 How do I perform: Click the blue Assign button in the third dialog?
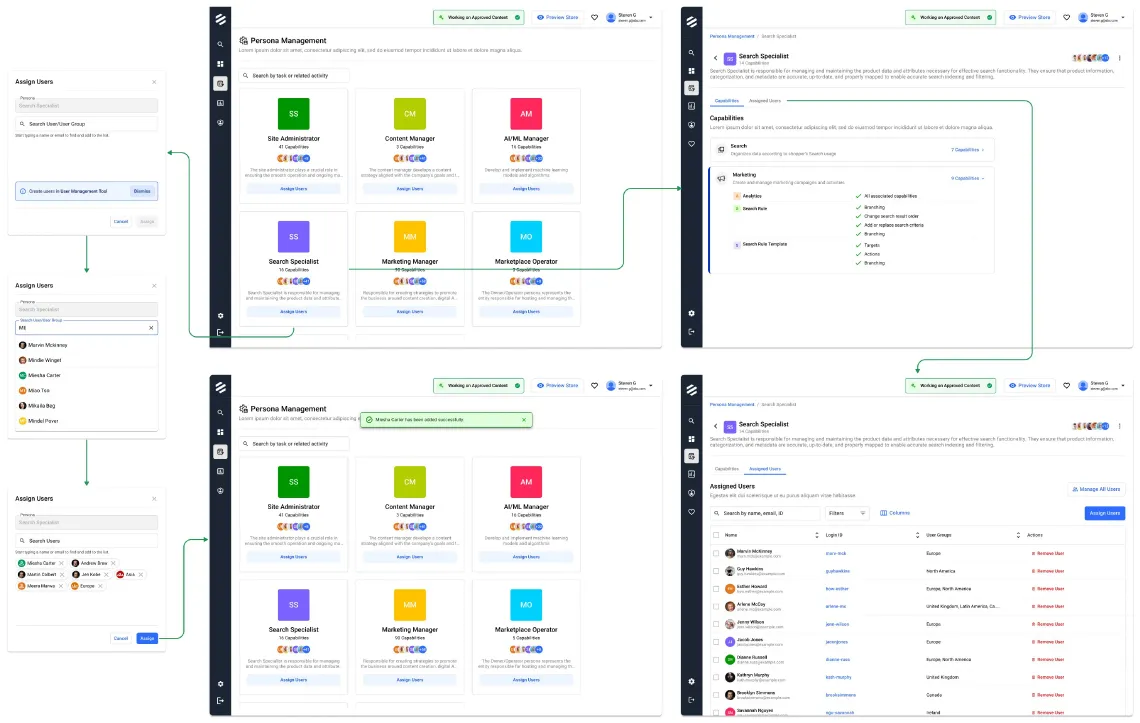pos(147,638)
